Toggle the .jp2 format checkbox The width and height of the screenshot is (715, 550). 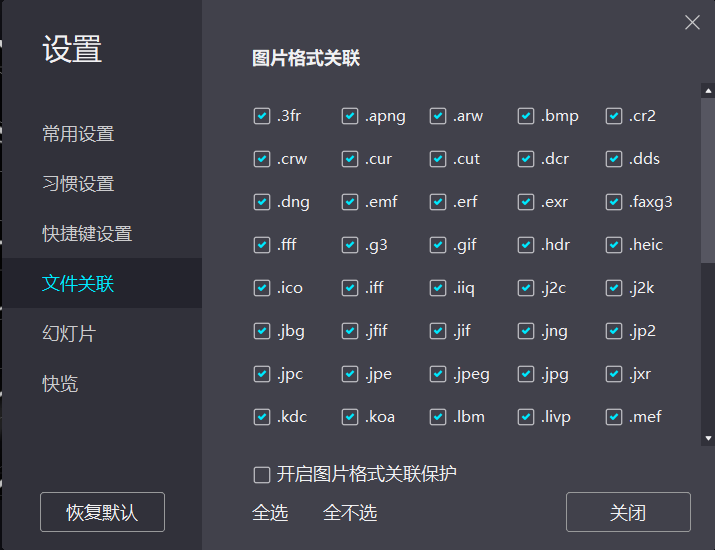[x=614, y=331]
